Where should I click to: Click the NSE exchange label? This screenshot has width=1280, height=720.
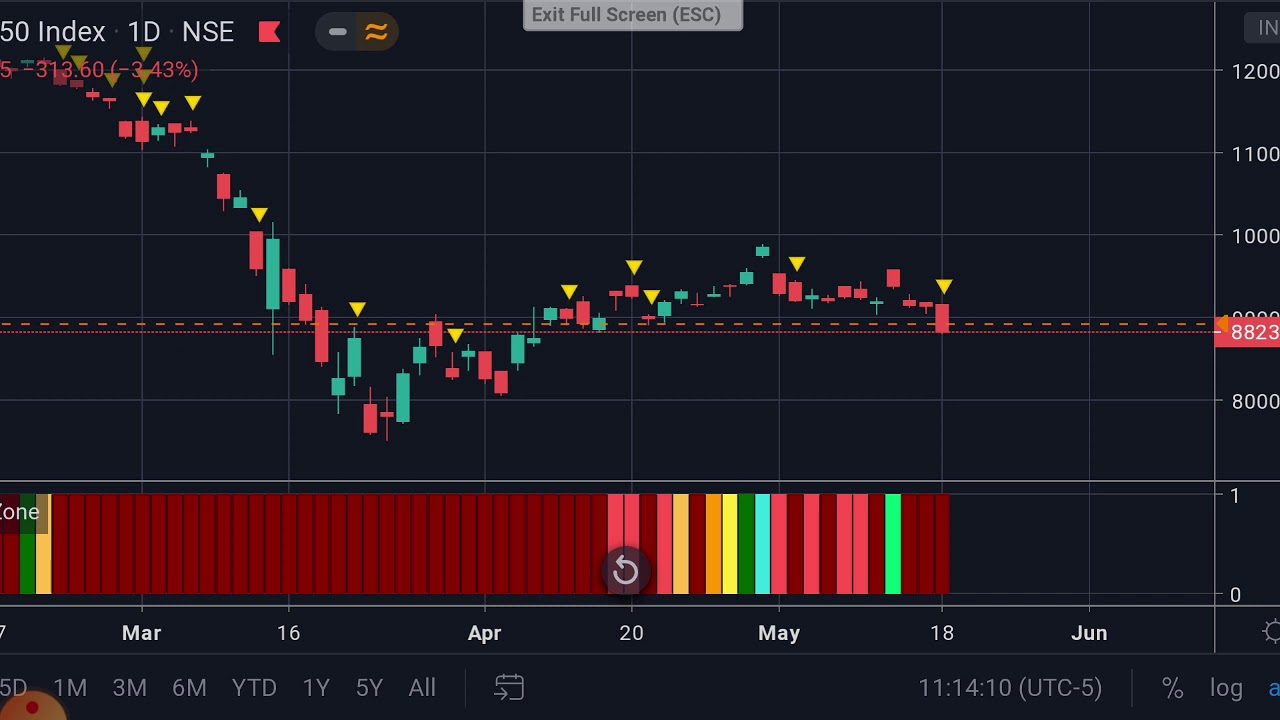coord(208,32)
